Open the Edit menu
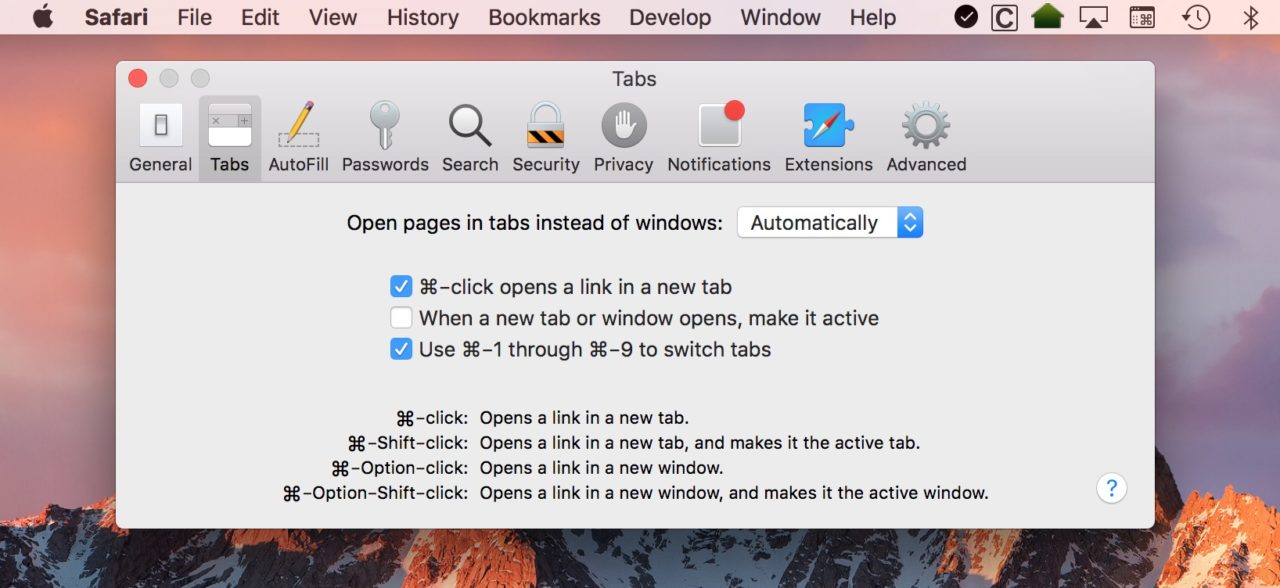Viewport: 1280px width, 588px height. point(260,17)
